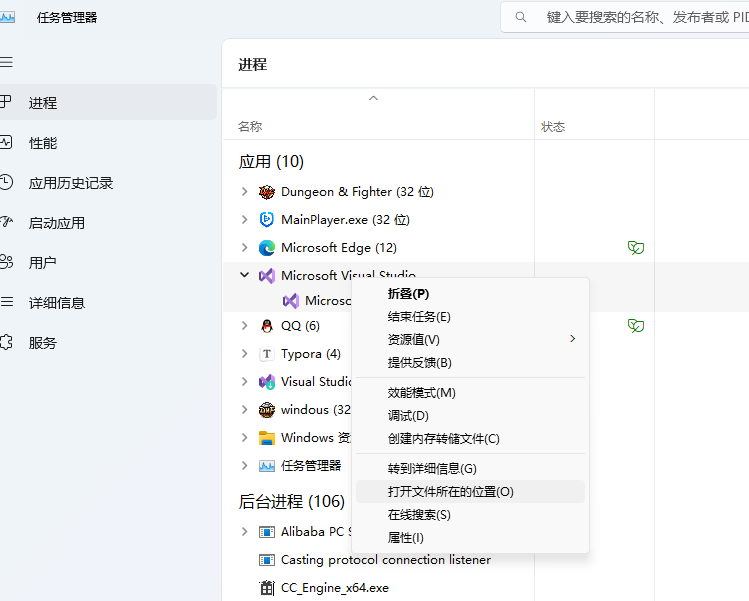Click the Alibaba PC process icon

tap(267, 532)
